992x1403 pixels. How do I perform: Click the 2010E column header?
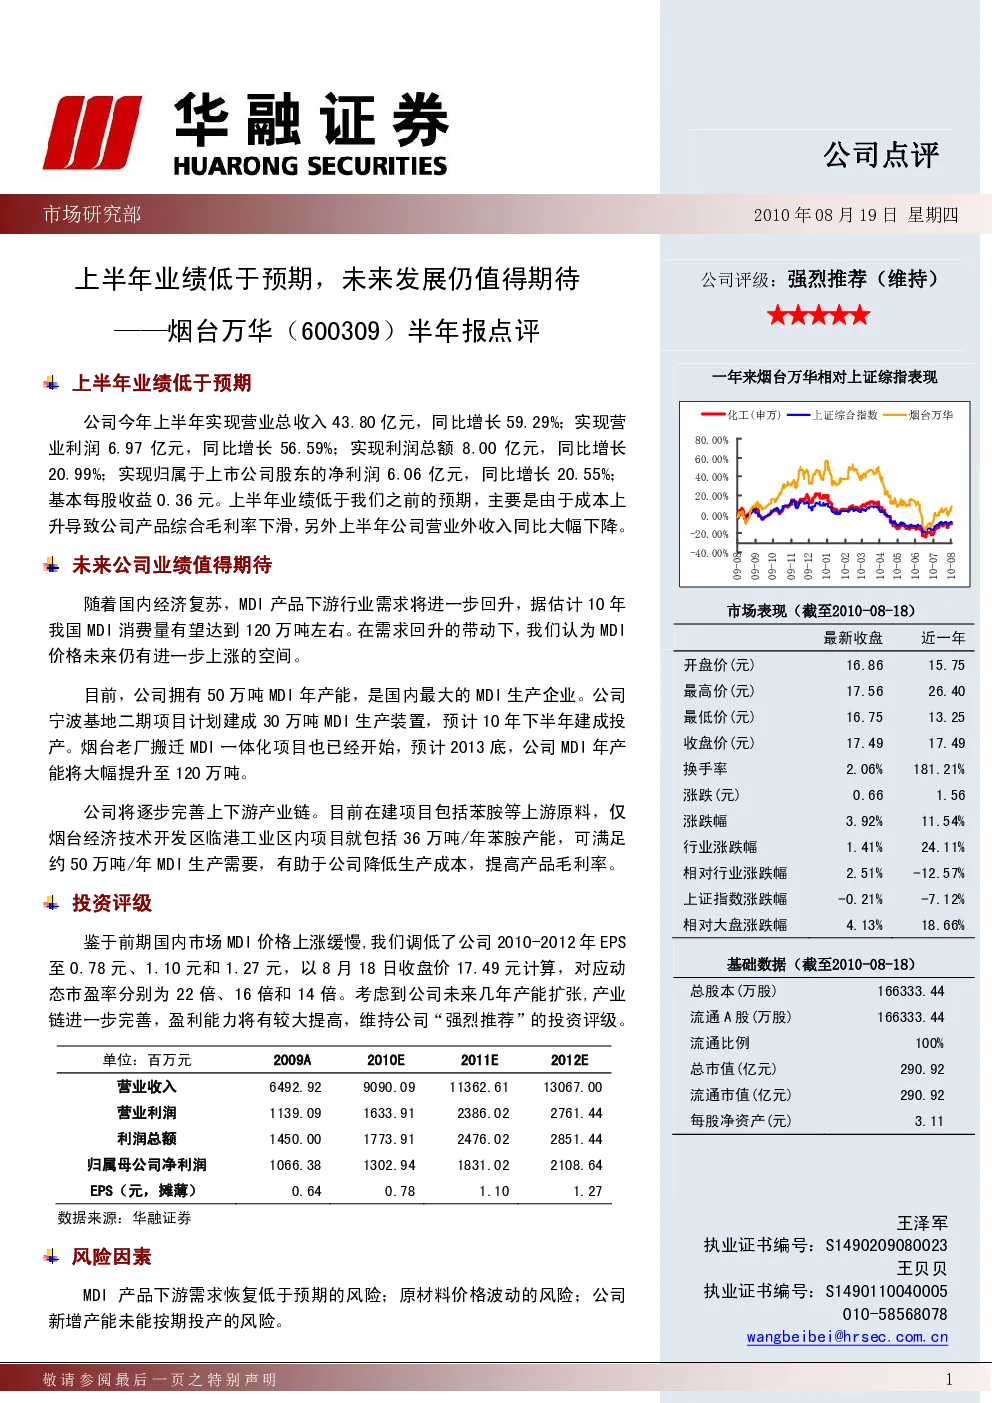coord(386,1060)
